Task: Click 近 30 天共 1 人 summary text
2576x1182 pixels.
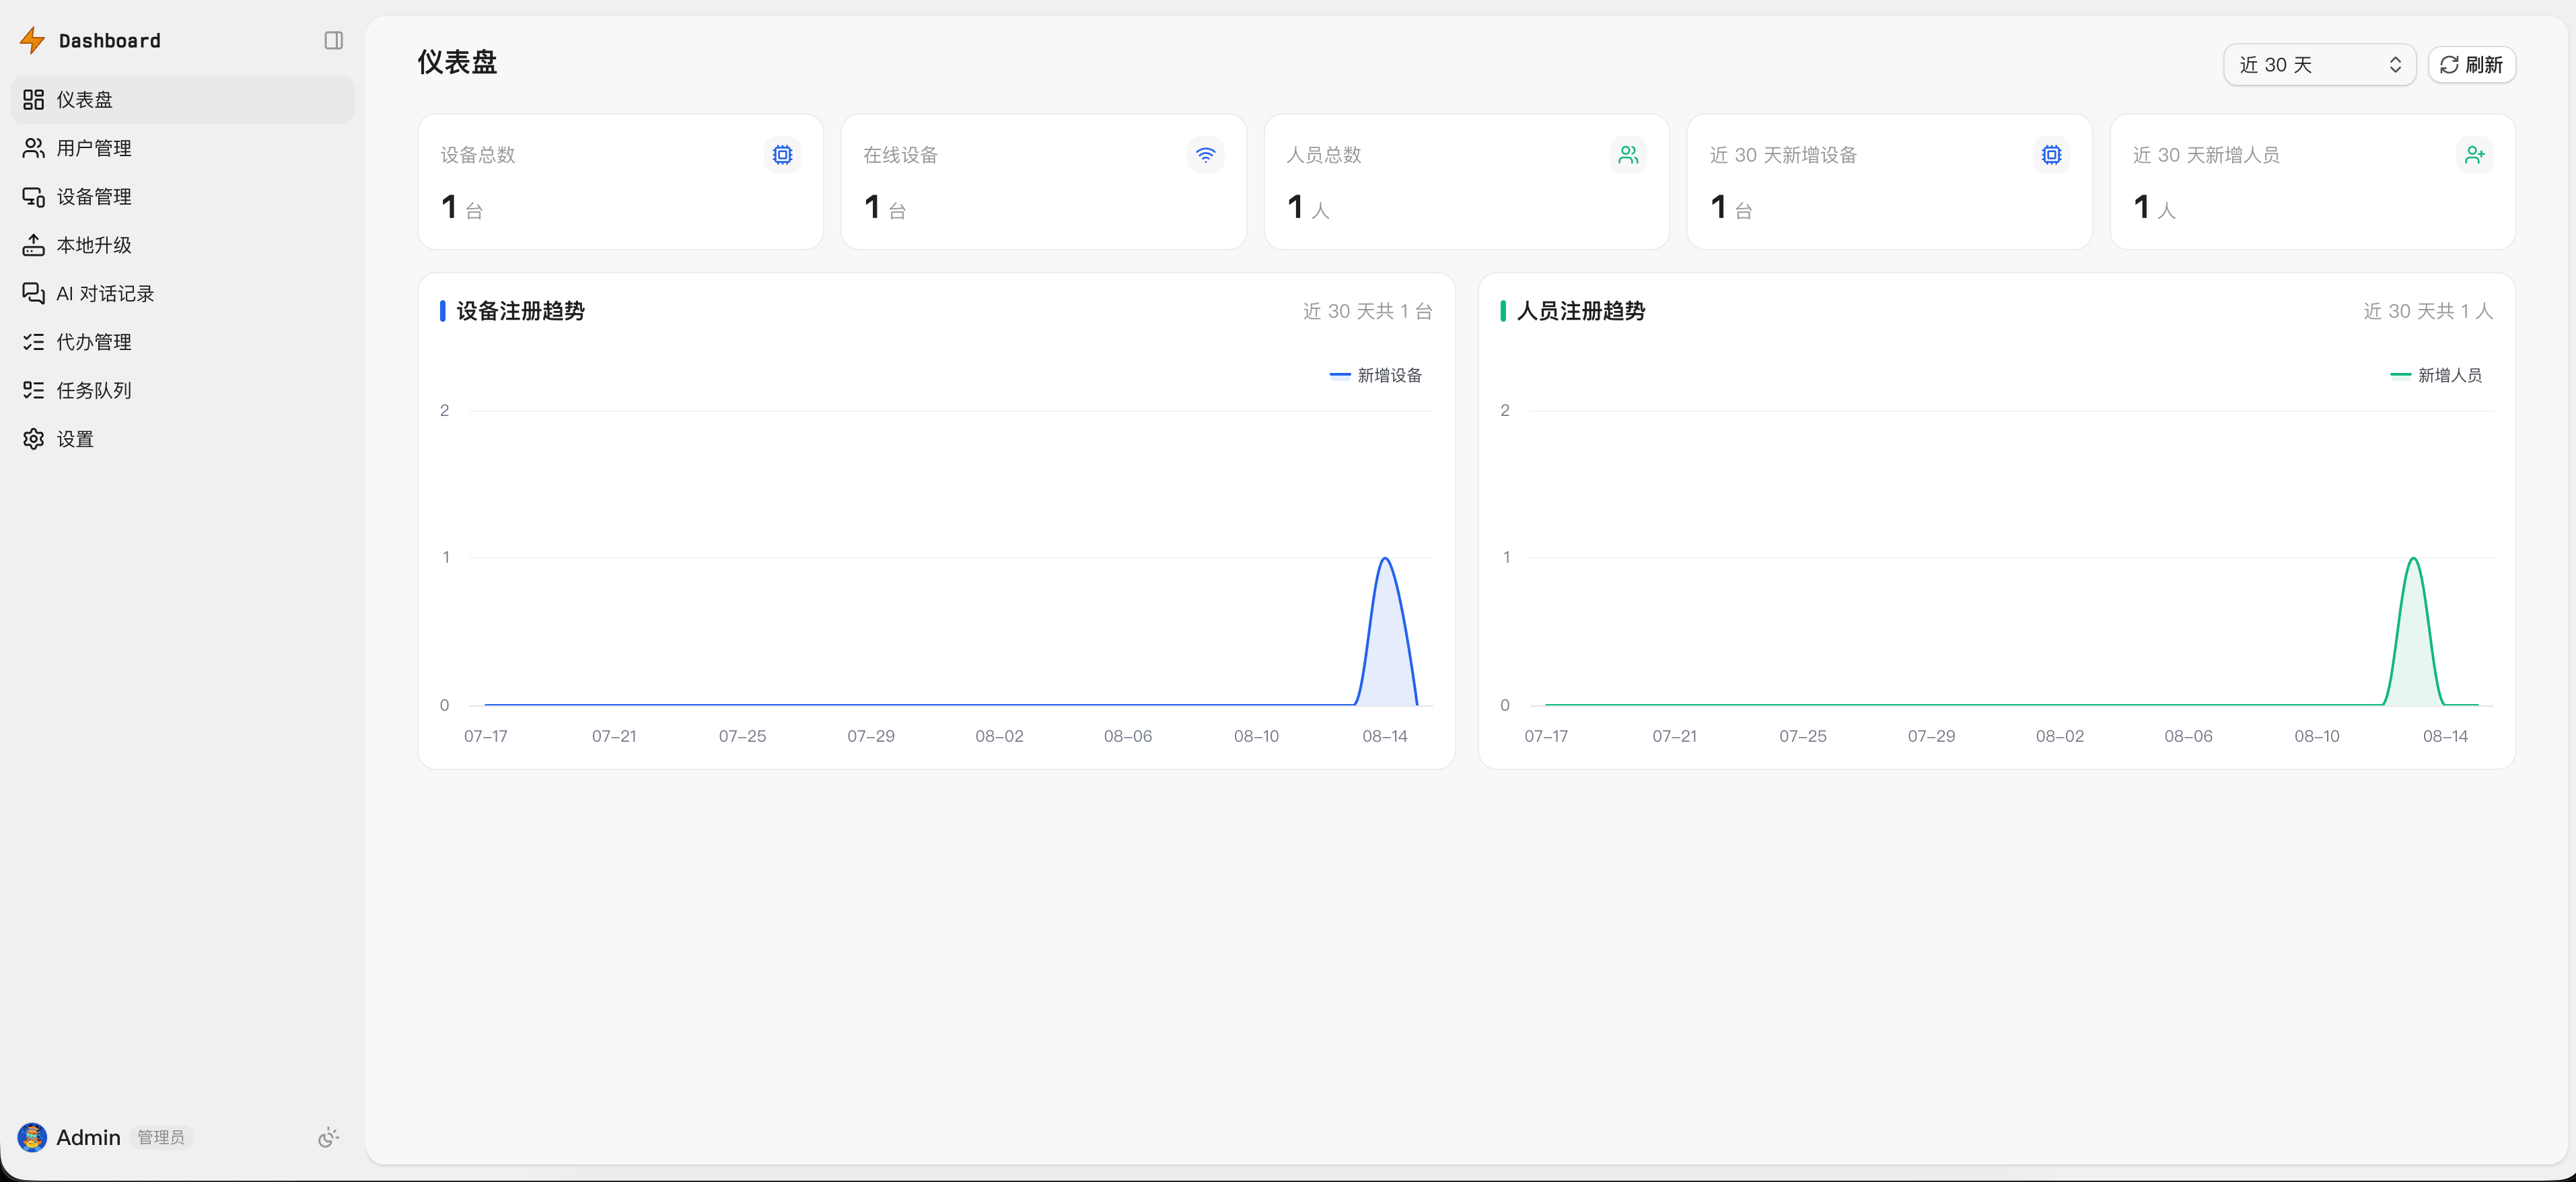Action: point(2428,311)
